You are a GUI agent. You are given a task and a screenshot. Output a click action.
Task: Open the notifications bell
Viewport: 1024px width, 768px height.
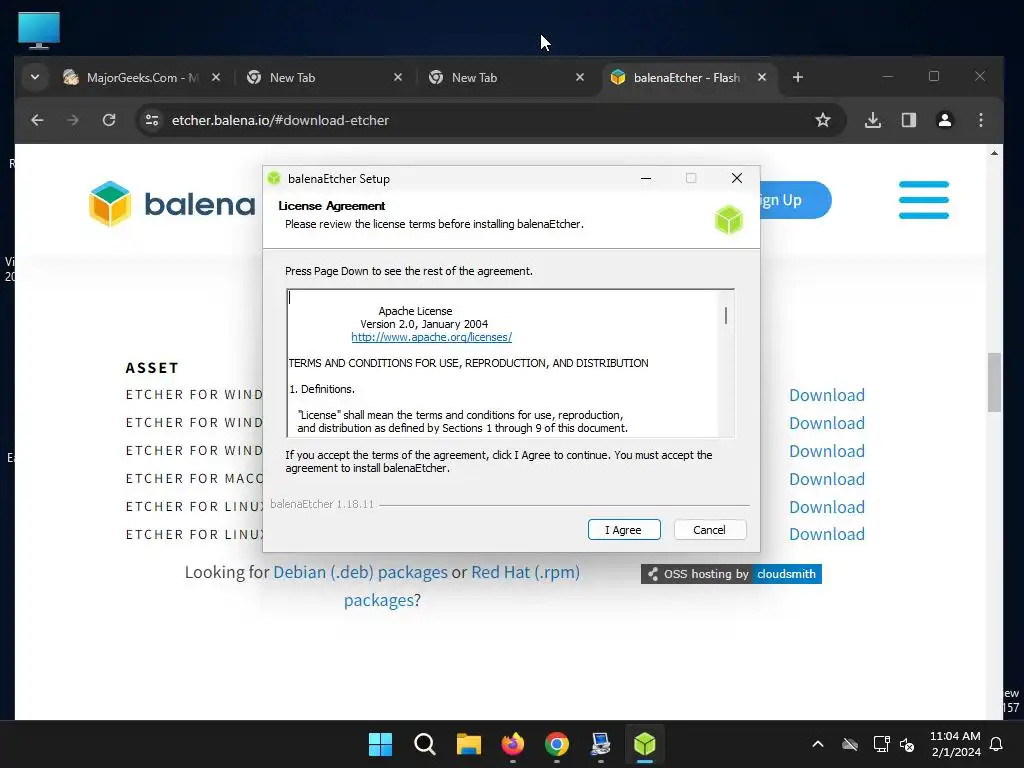(996, 744)
